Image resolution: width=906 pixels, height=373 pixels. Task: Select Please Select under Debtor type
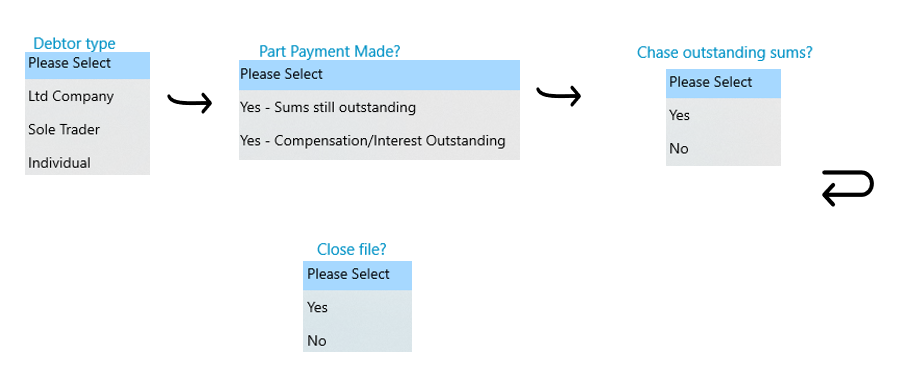pyautogui.click(x=87, y=65)
